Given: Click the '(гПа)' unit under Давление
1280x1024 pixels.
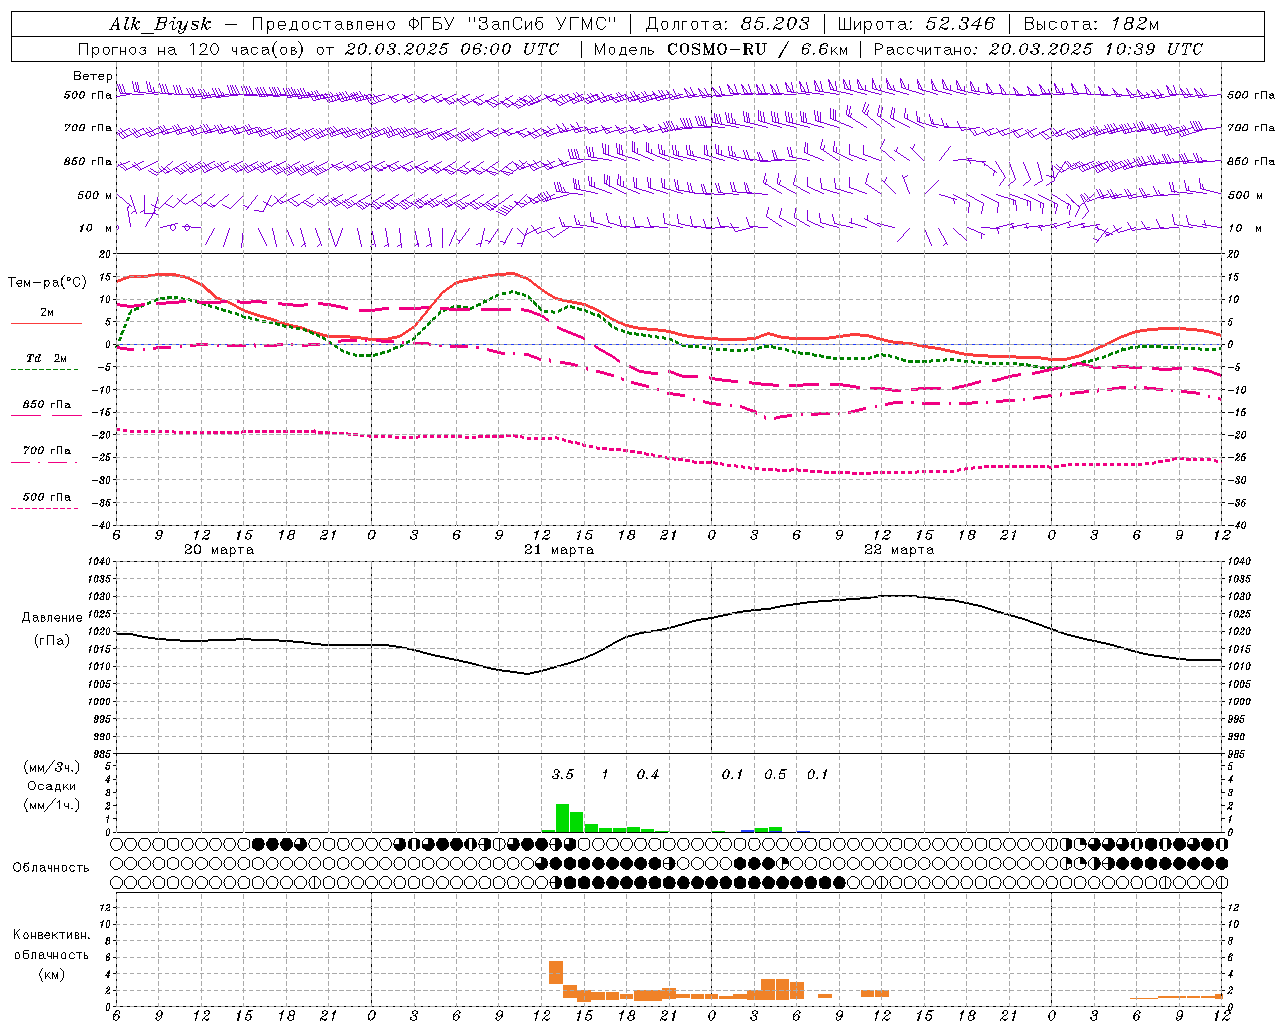Looking at the screenshot, I should 52,641.
